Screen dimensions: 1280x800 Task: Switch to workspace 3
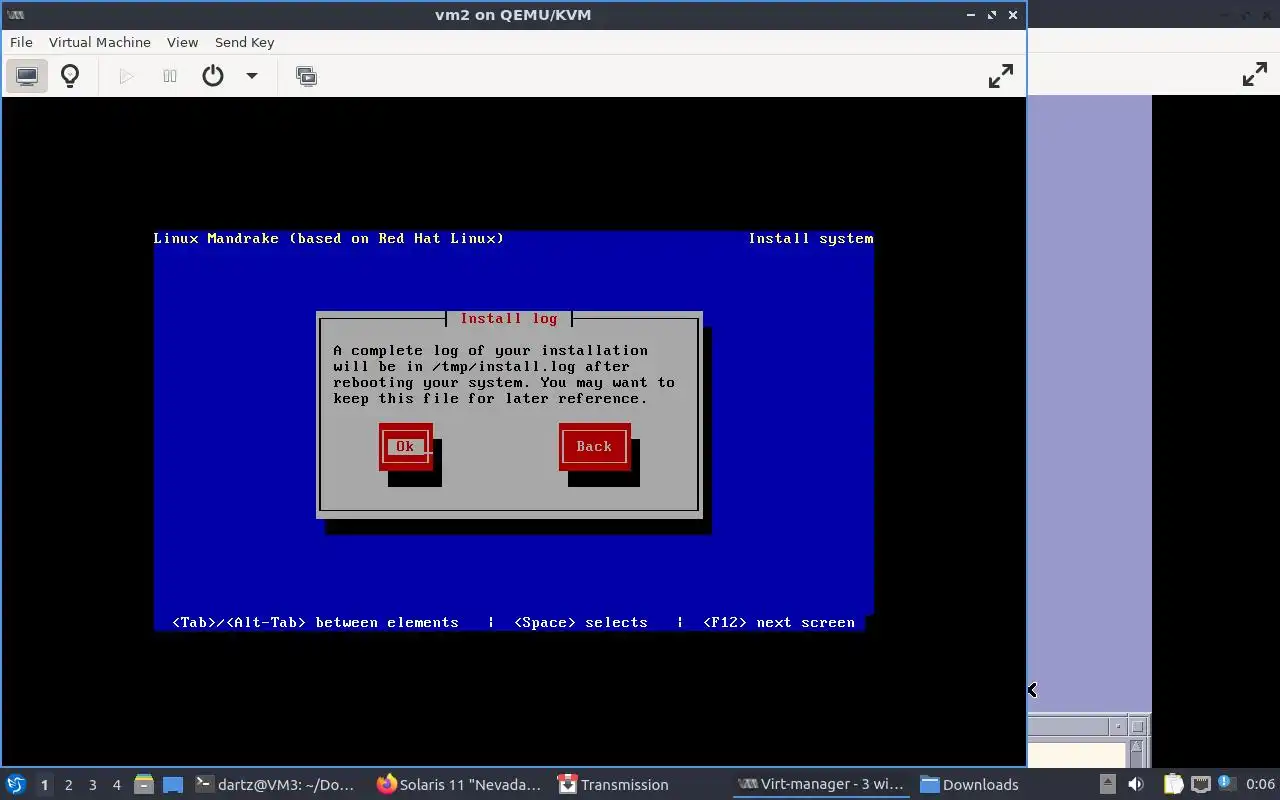tap(92, 785)
